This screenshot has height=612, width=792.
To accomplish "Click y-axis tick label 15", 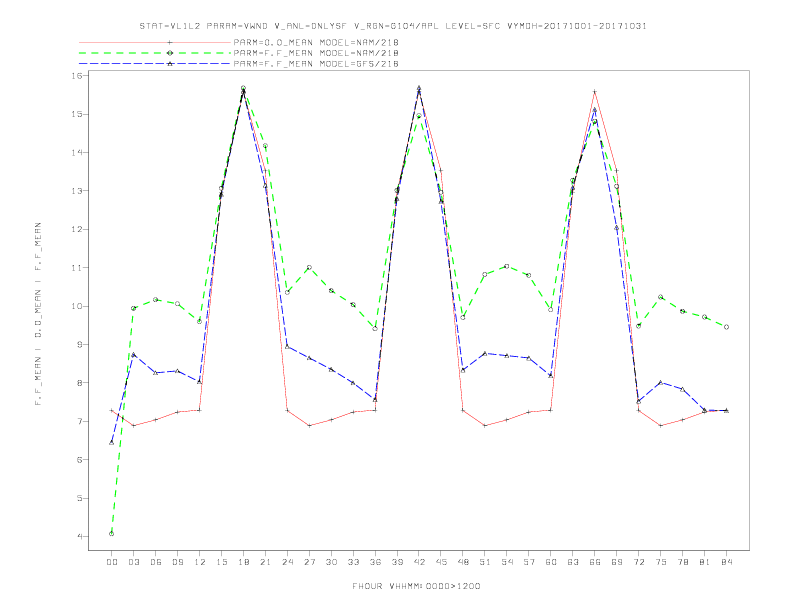I will tap(77, 114).
